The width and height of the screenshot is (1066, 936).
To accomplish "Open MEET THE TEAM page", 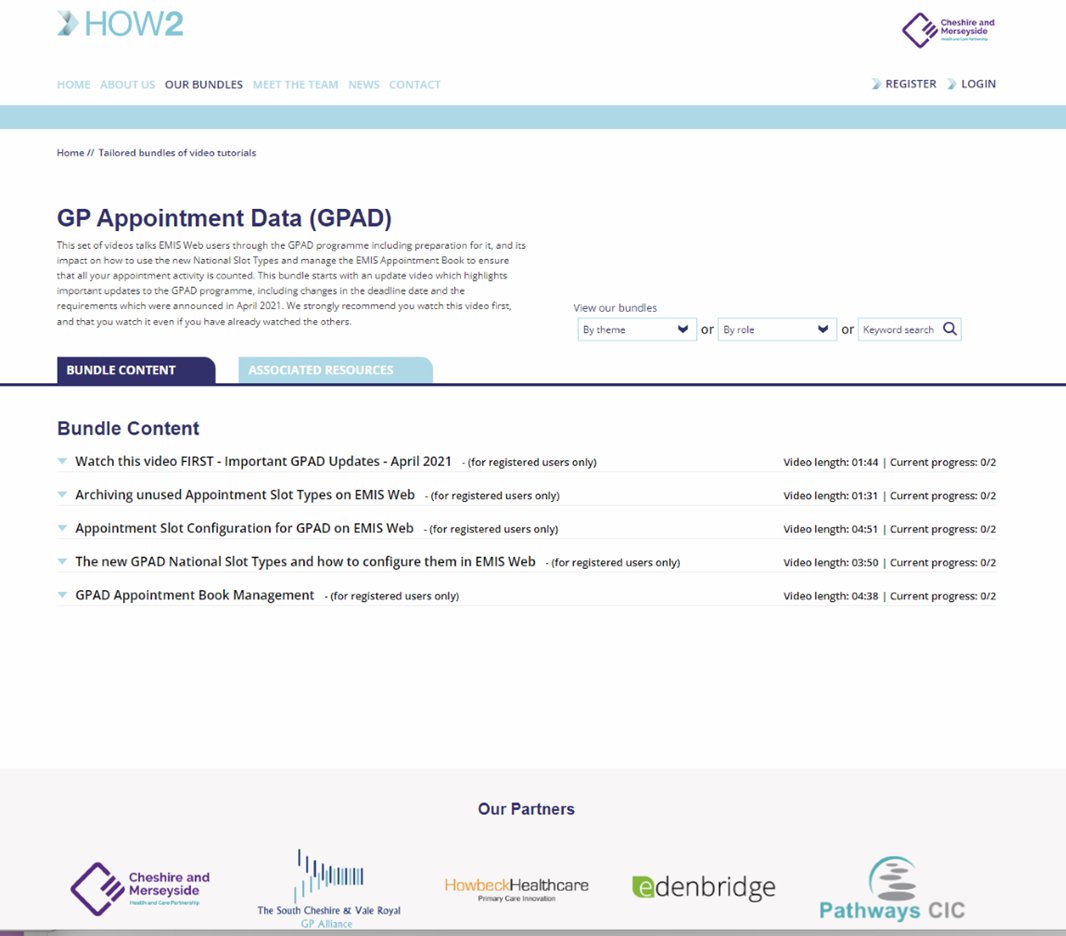I will pos(296,84).
